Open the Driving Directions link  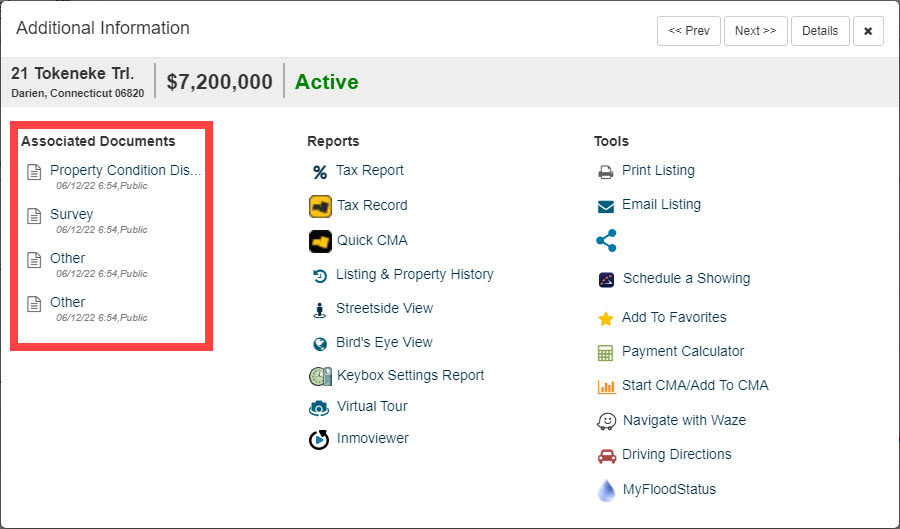click(677, 454)
